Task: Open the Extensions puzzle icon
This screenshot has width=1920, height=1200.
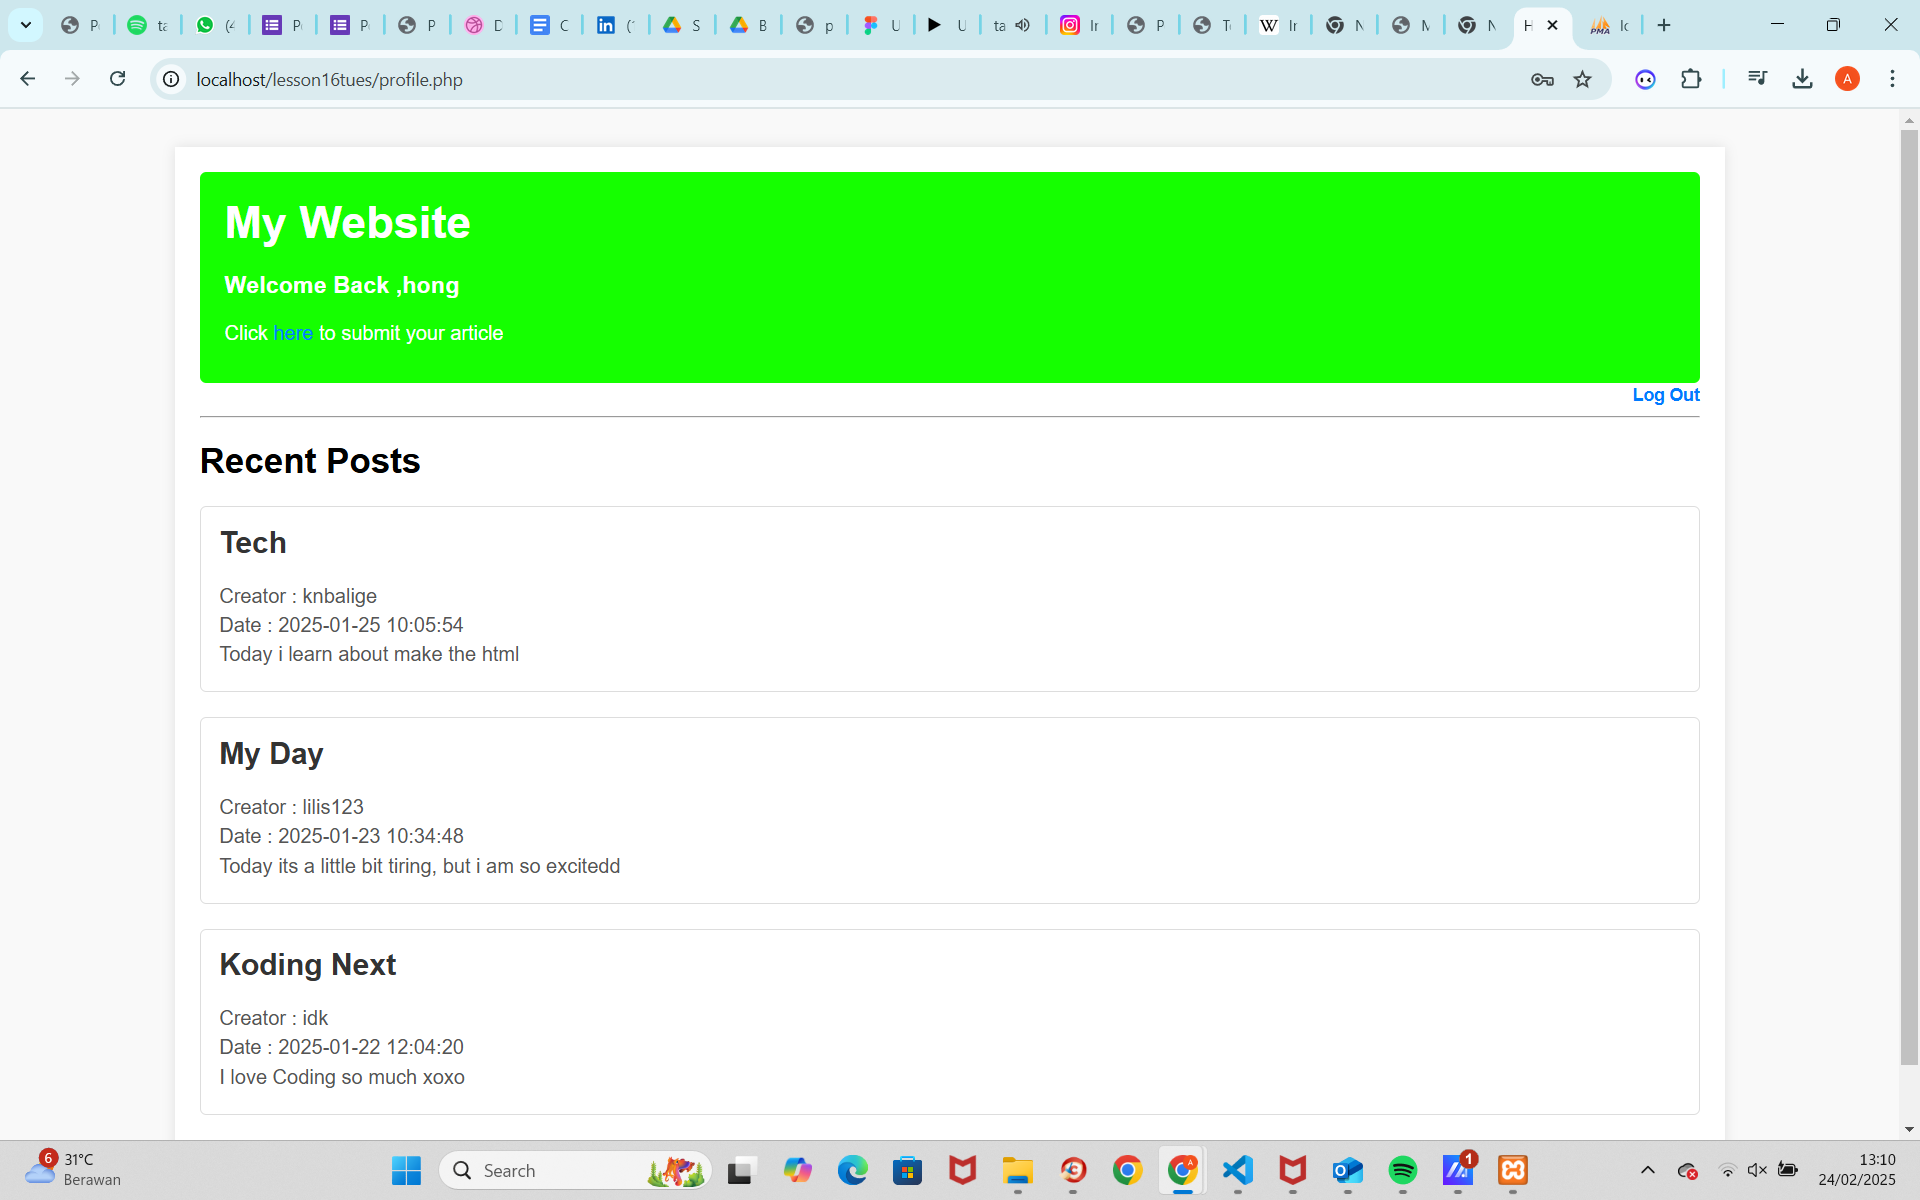Action: click(1691, 79)
